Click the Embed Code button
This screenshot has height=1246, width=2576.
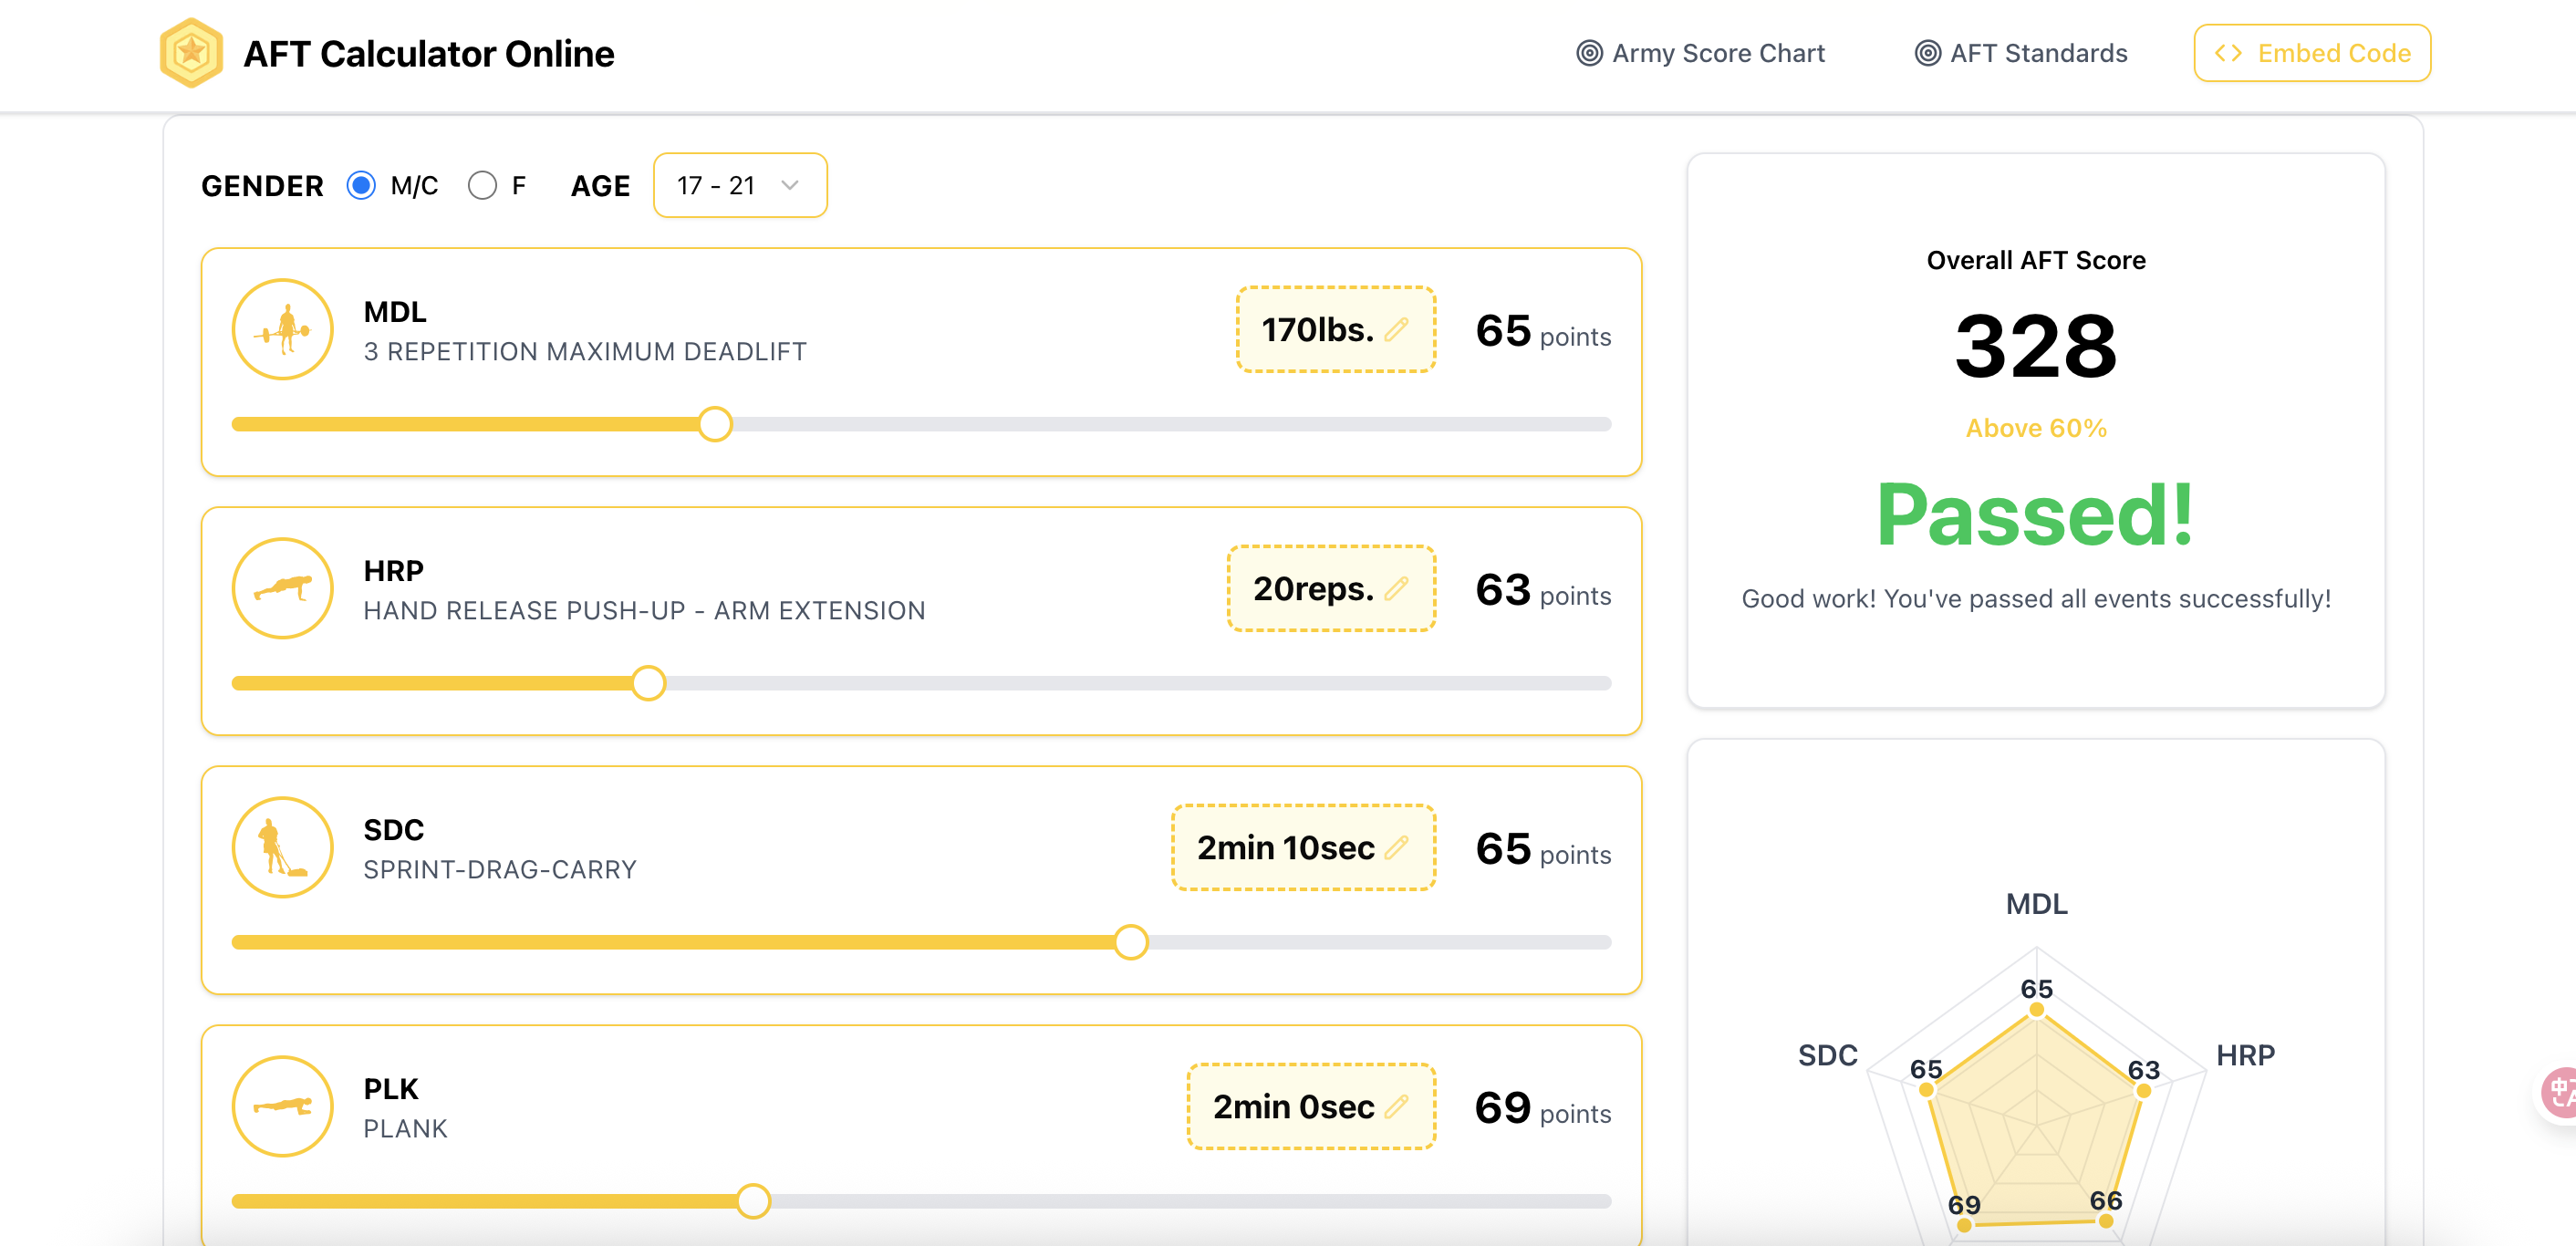2312,53
